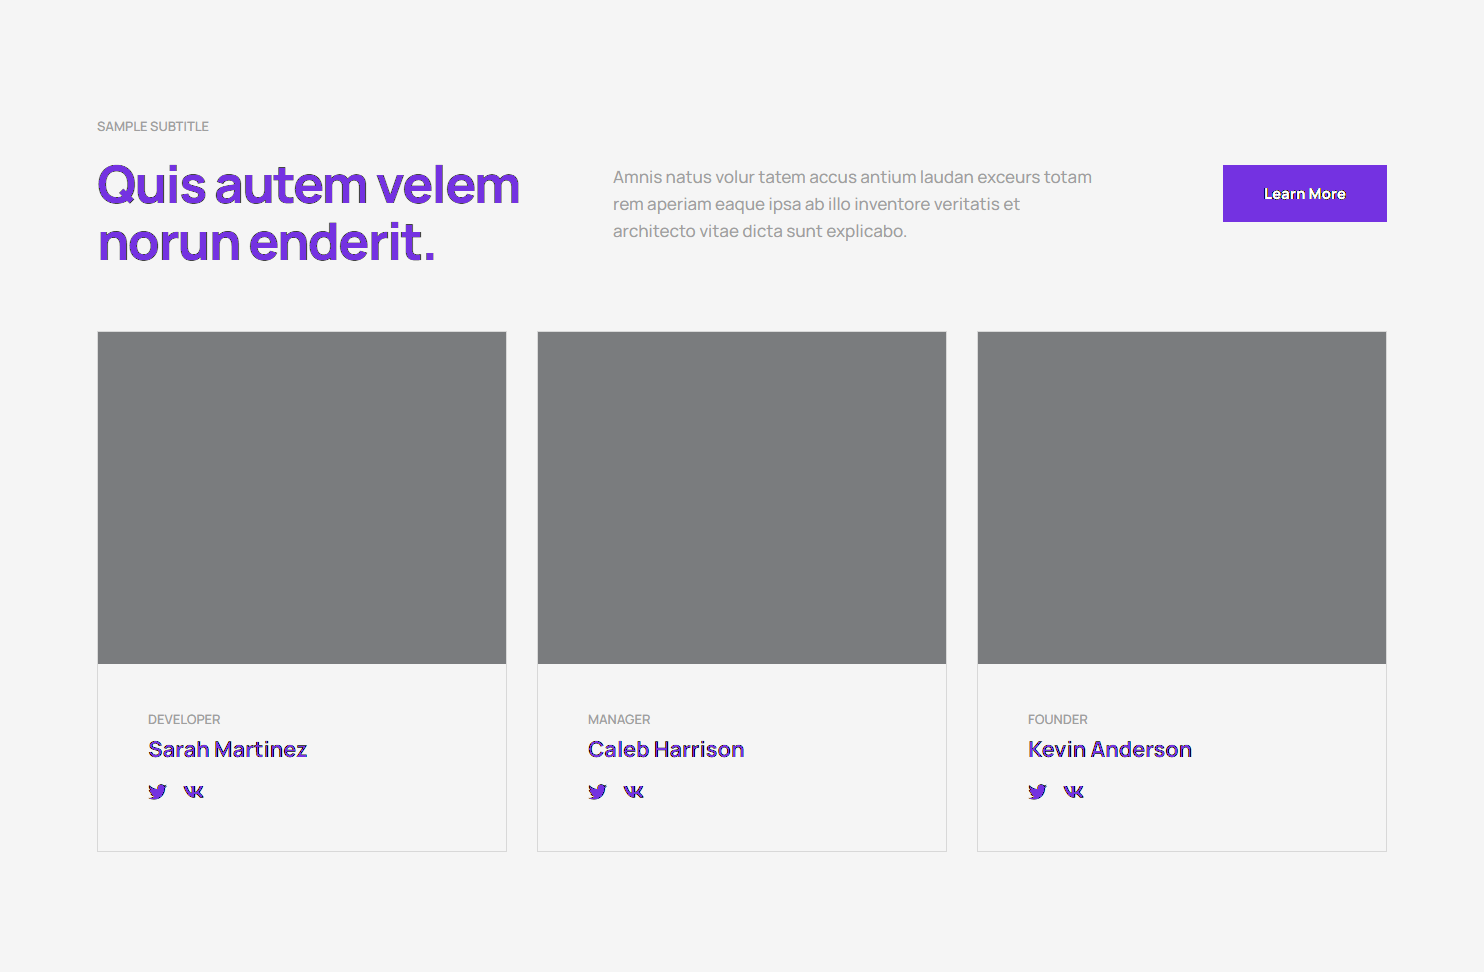Click Caleb Harrison's VK icon
This screenshot has width=1484, height=972.
pos(634,792)
